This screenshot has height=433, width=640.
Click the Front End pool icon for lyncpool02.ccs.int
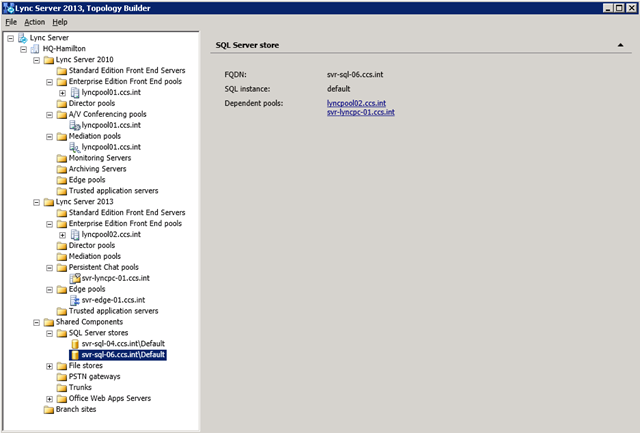point(75,235)
